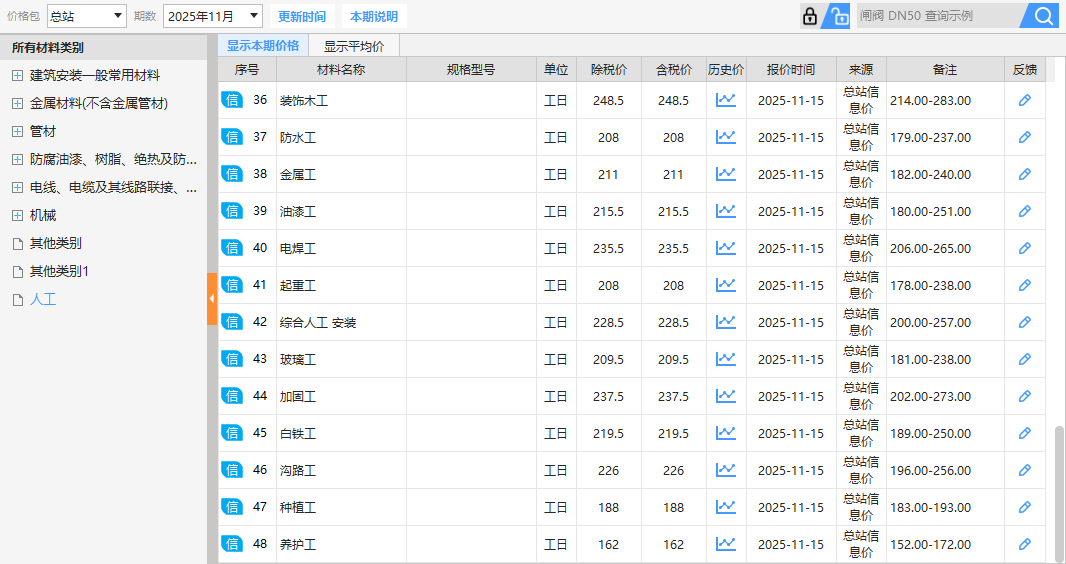Expand 电线、电缆及其线路联接 category
The height and width of the screenshot is (564, 1066).
18,188
